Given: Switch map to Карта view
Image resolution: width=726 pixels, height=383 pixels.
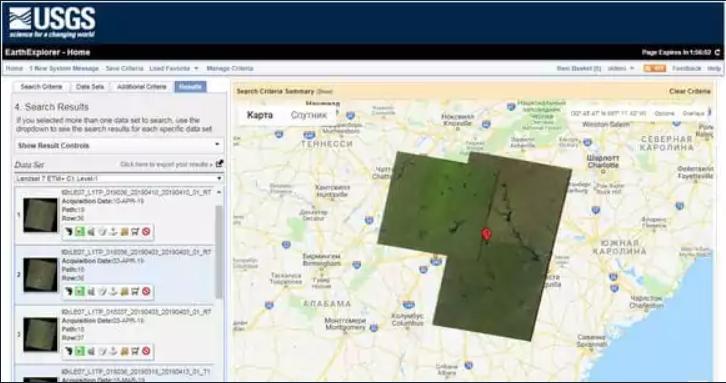Looking at the screenshot, I should tap(260, 115).
